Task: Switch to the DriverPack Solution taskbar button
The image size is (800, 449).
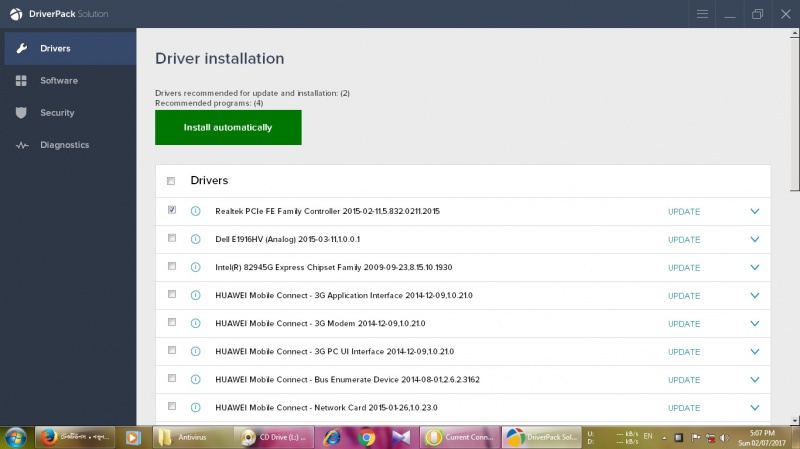Action: [x=542, y=437]
